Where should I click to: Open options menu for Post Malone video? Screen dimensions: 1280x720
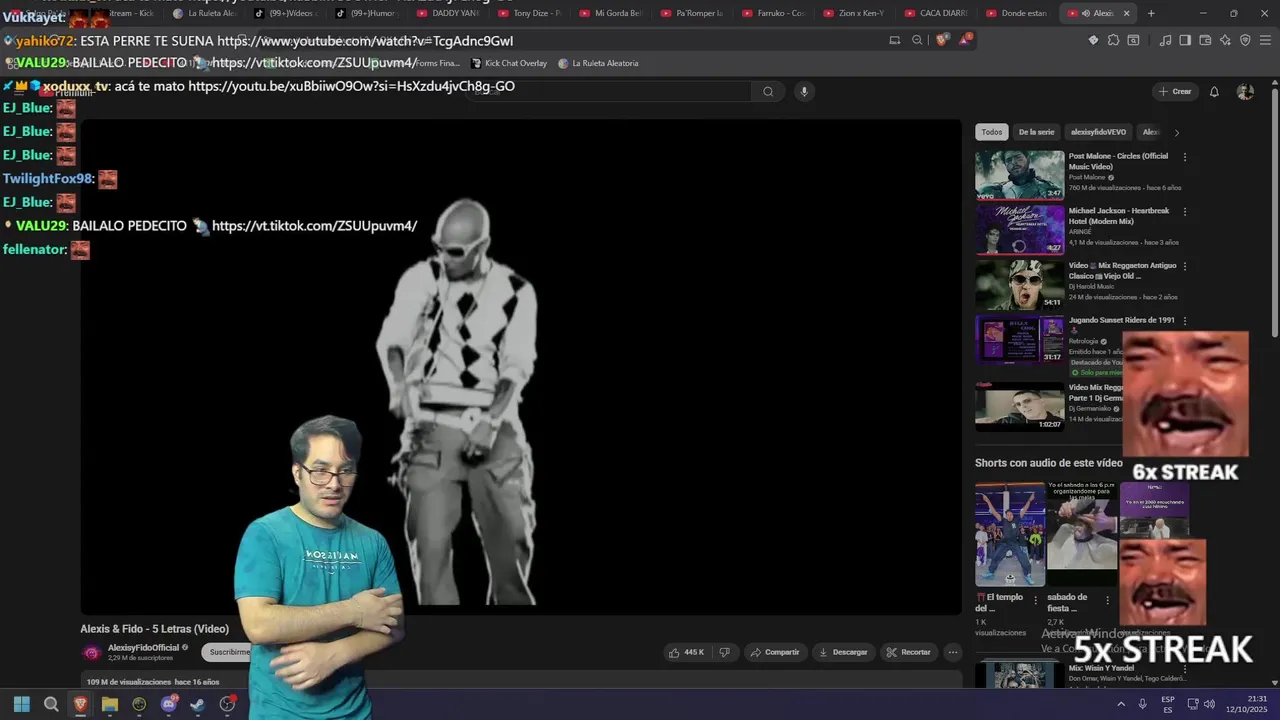1185,157
